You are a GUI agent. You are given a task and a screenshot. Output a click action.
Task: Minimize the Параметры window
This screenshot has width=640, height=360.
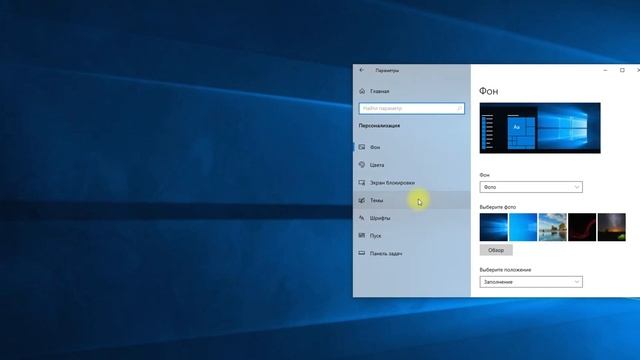(x=605, y=70)
